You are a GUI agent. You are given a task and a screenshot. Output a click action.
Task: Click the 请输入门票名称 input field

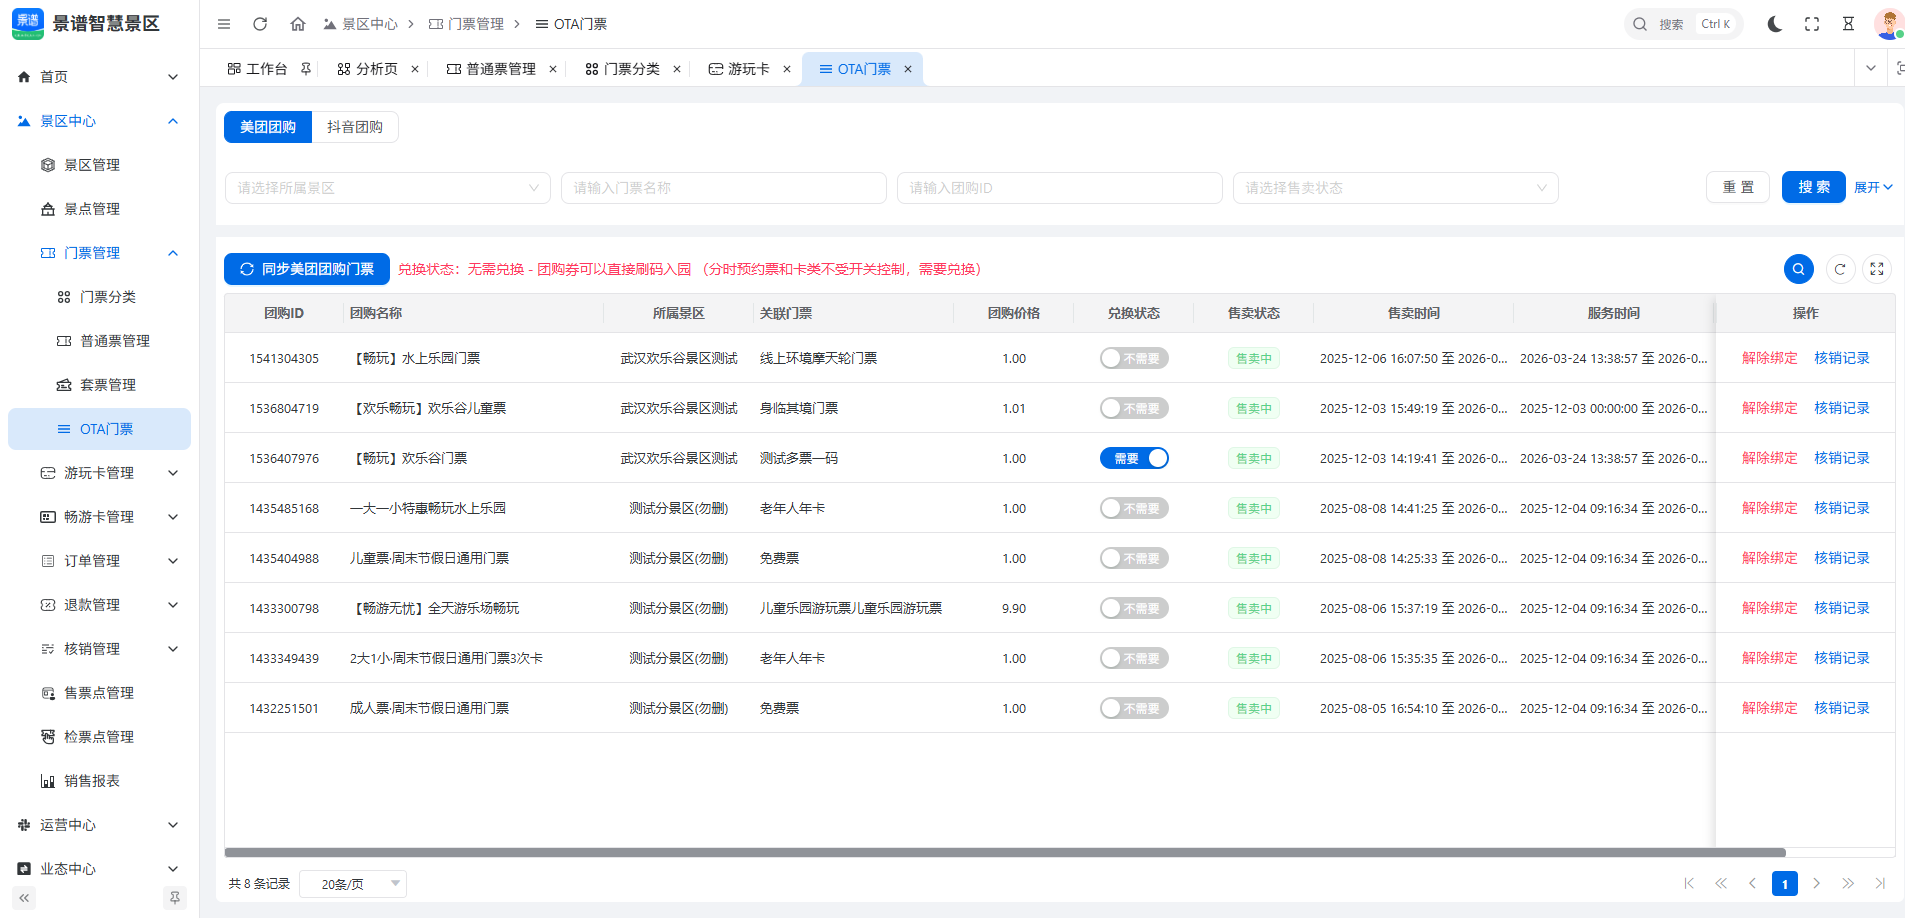pyautogui.click(x=724, y=188)
